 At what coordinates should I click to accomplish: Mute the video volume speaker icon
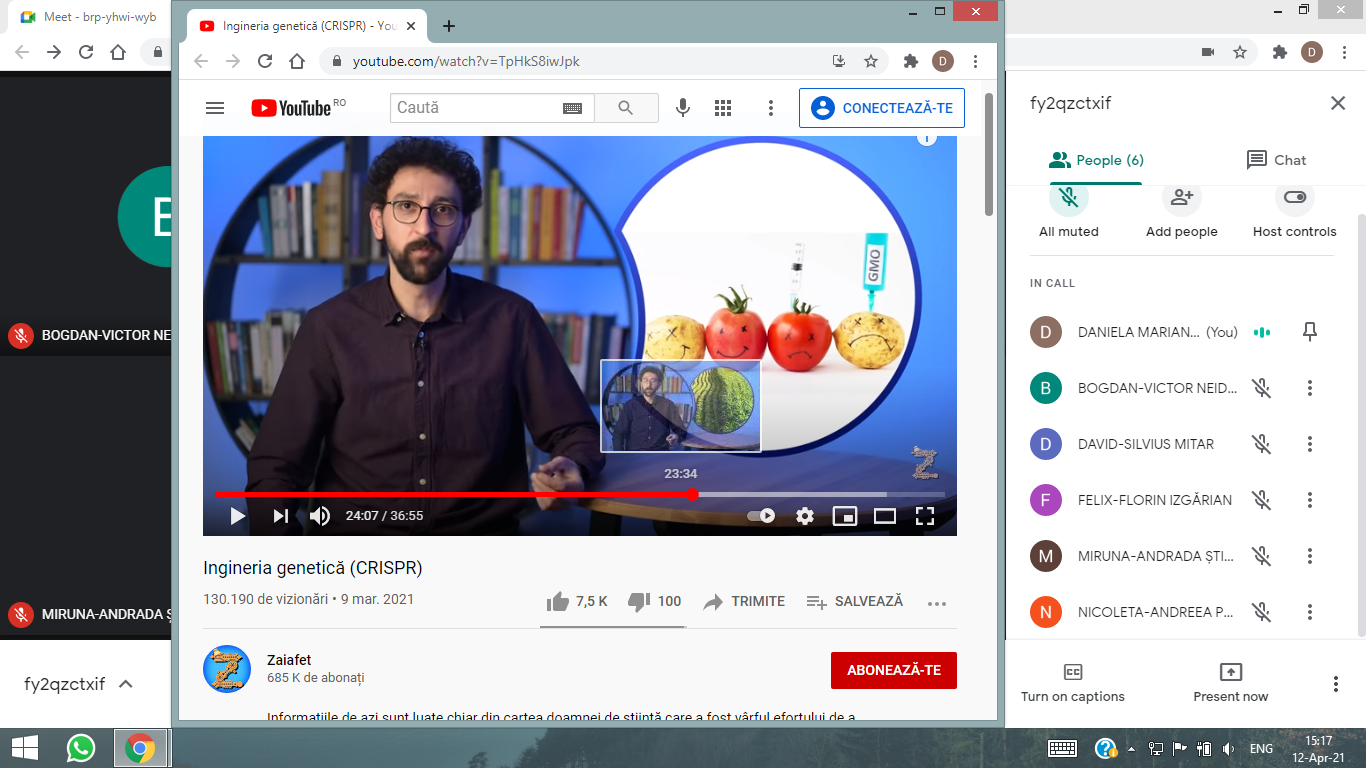[320, 516]
